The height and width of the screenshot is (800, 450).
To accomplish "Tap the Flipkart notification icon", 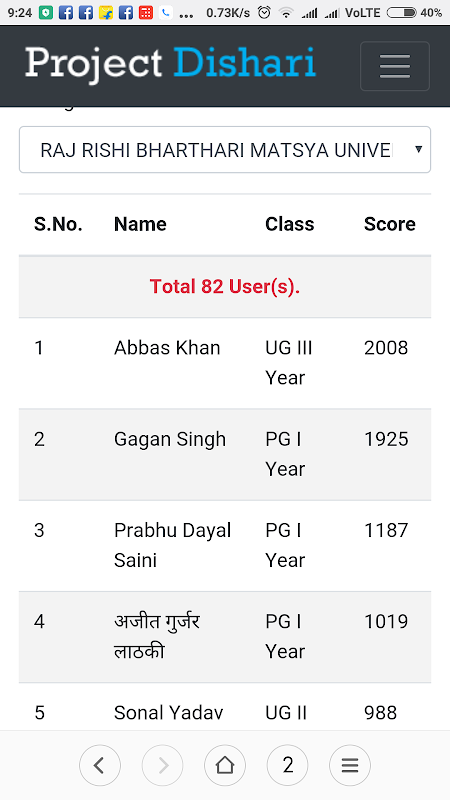I will tap(106, 13).
